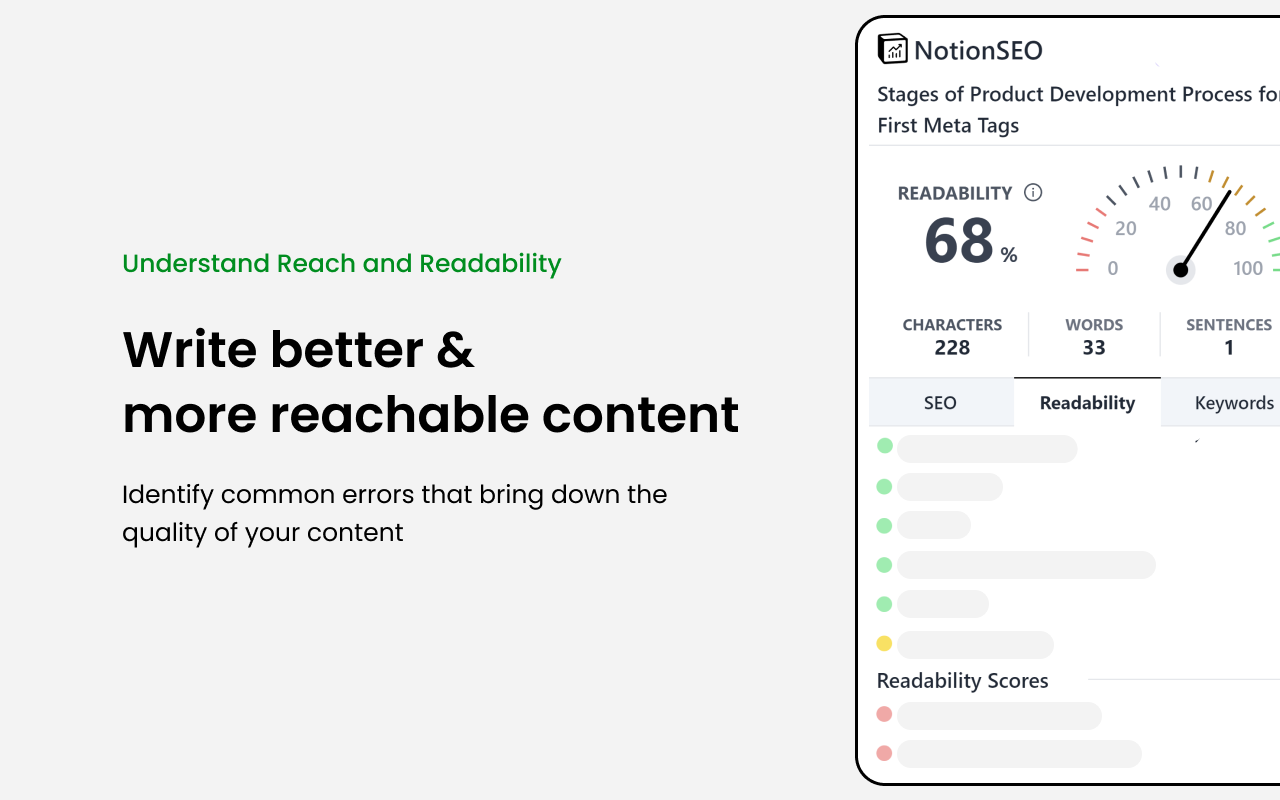Image resolution: width=1280 pixels, height=800 pixels.
Task: Click the green dot beside fifth checklist row
Action: tap(885, 603)
